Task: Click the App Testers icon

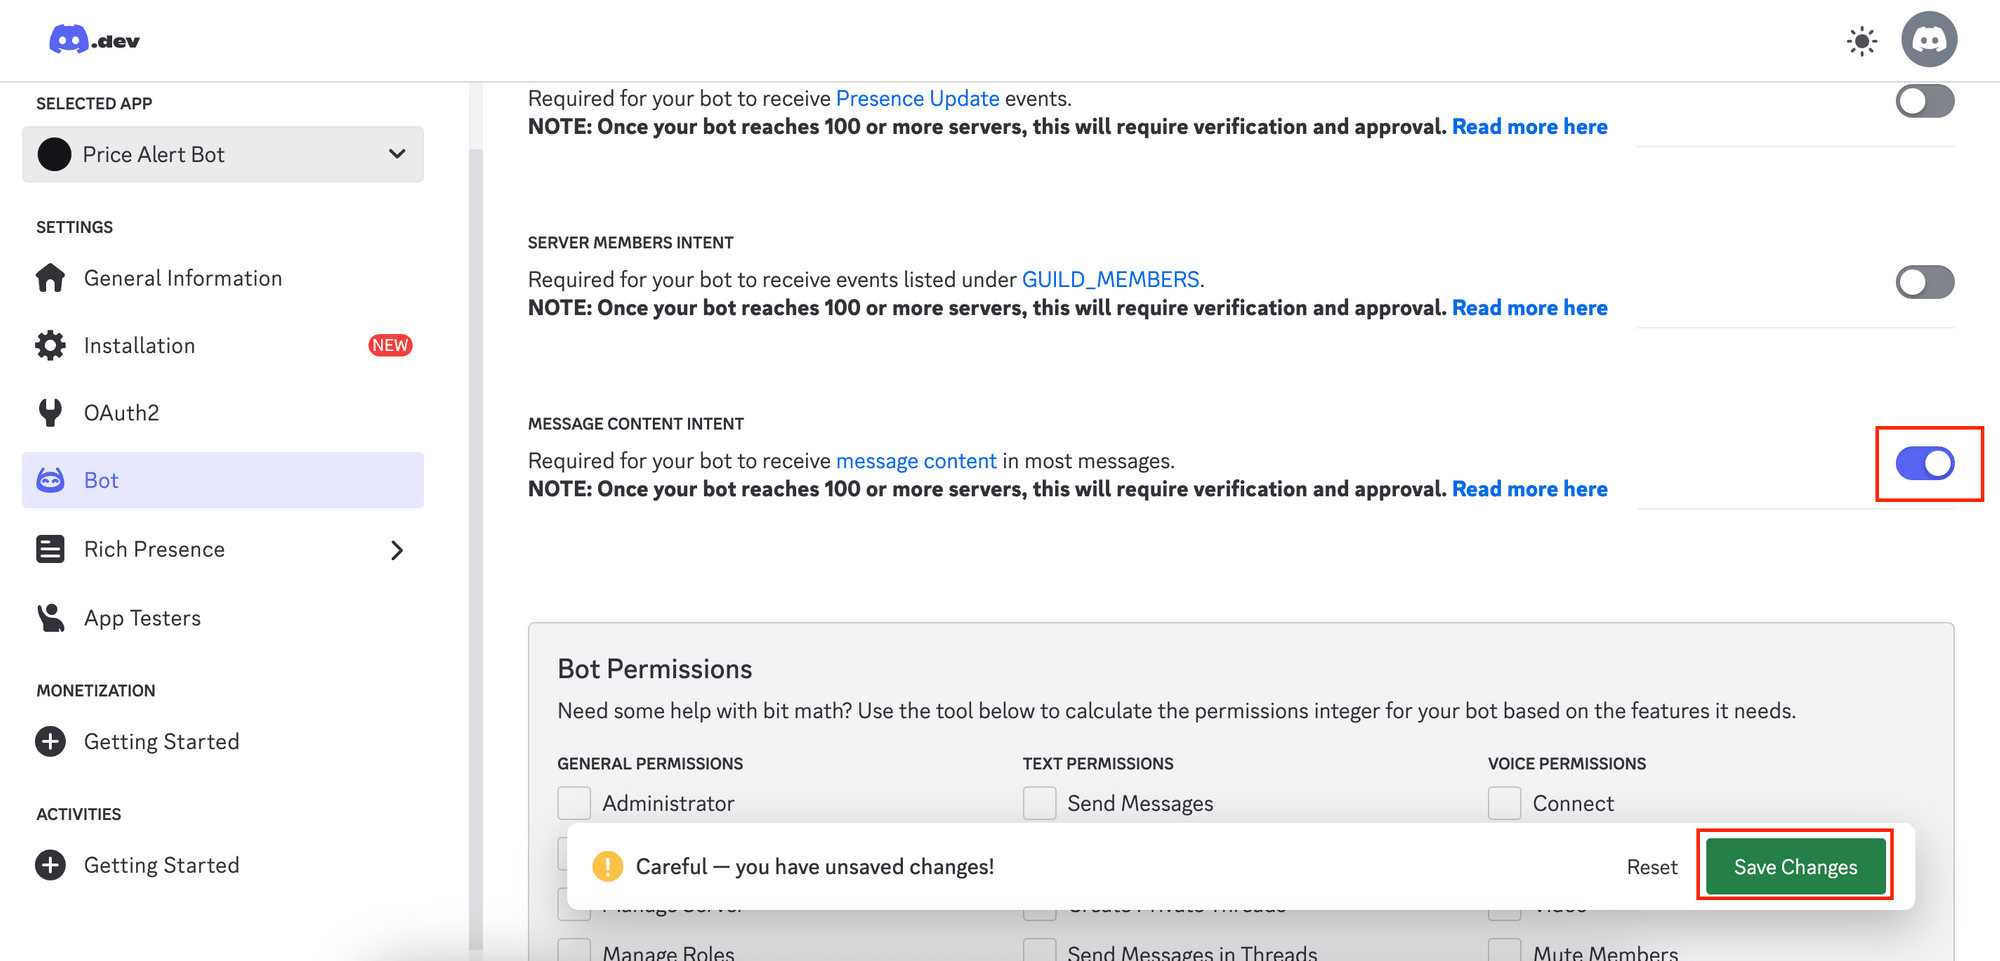Action: pyautogui.click(x=50, y=617)
